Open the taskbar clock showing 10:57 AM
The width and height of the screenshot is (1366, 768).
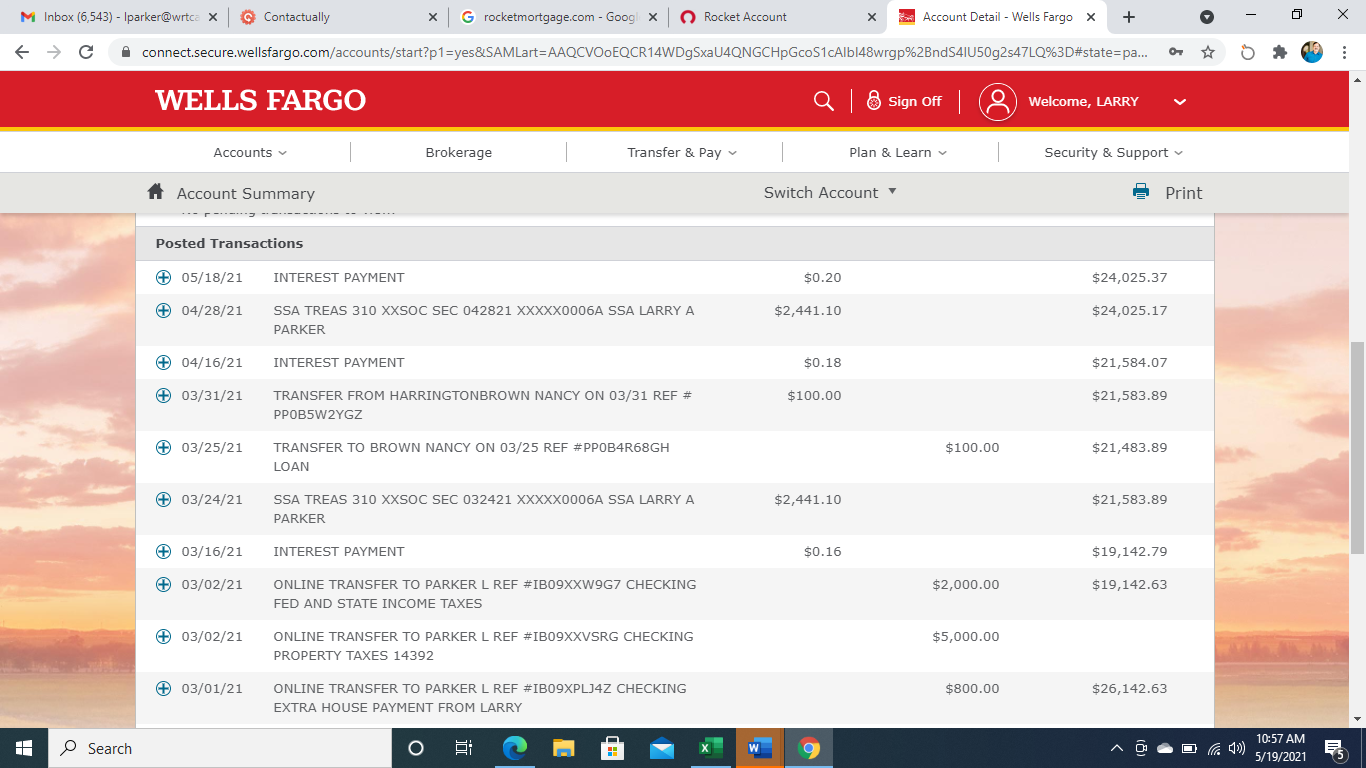(x=1279, y=748)
